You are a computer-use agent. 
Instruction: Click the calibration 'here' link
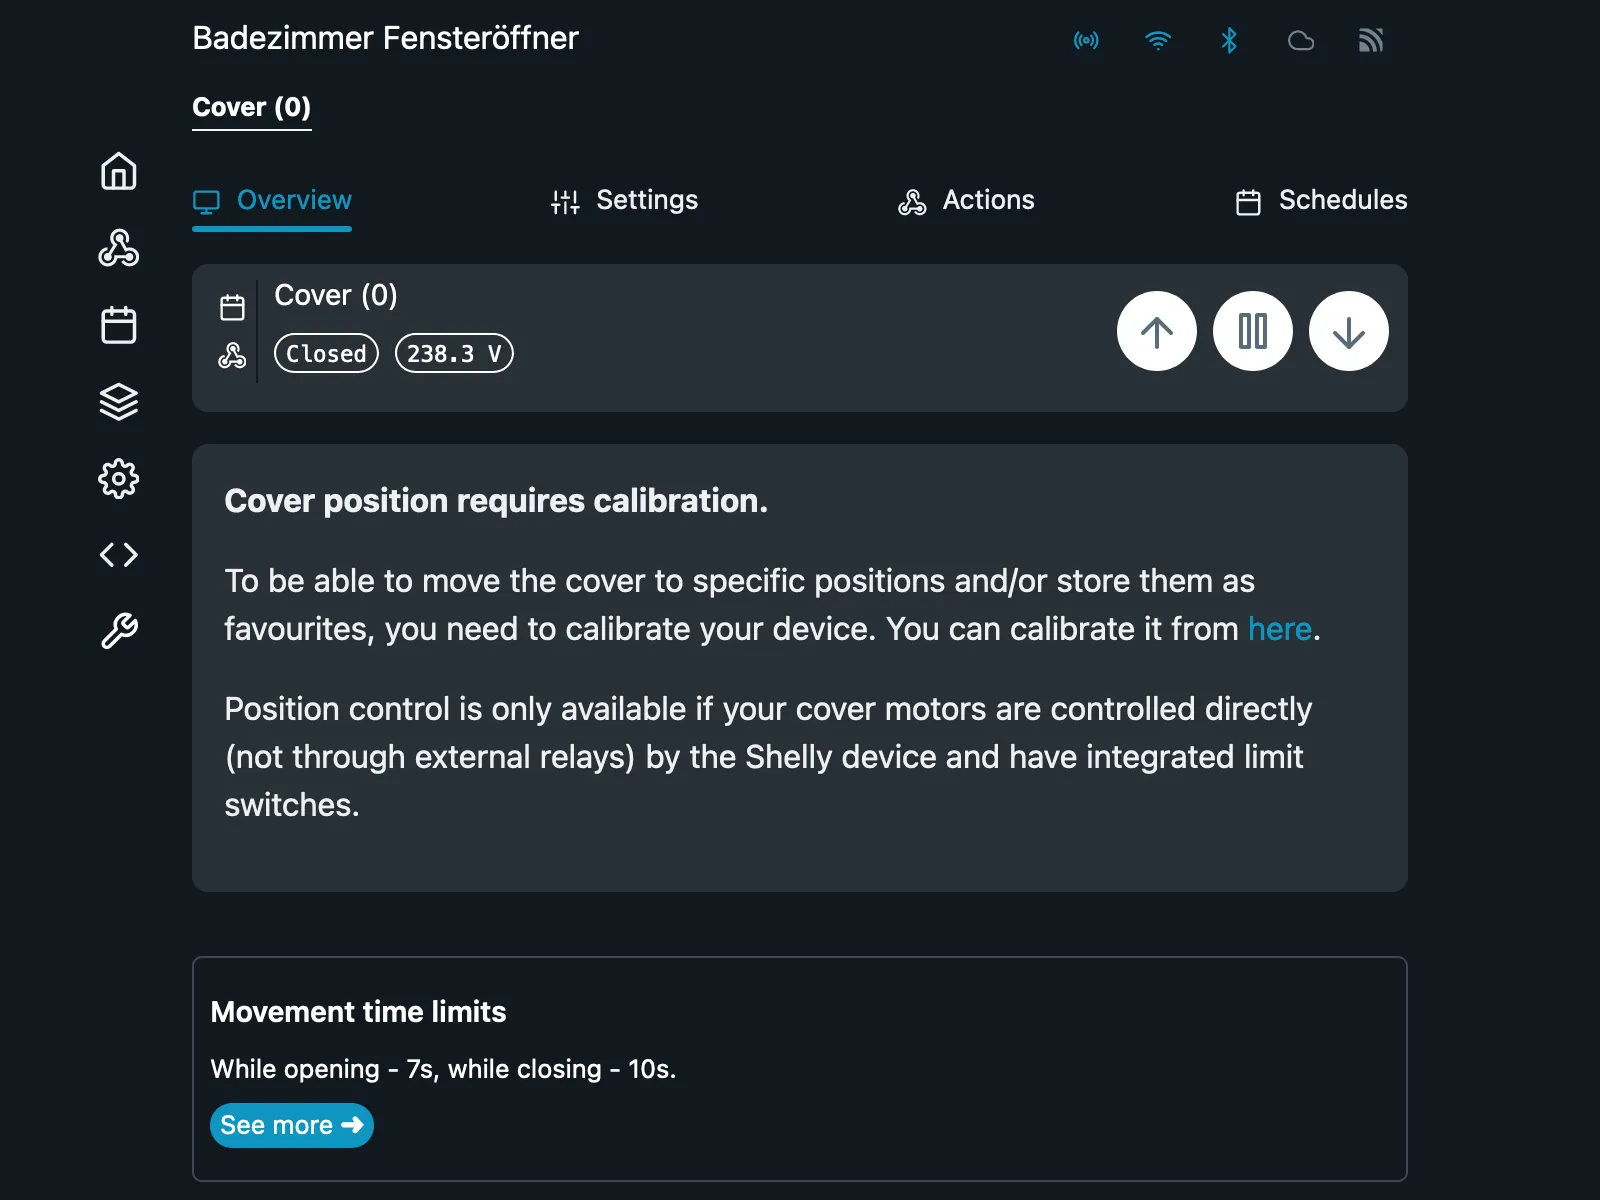click(x=1280, y=629)
